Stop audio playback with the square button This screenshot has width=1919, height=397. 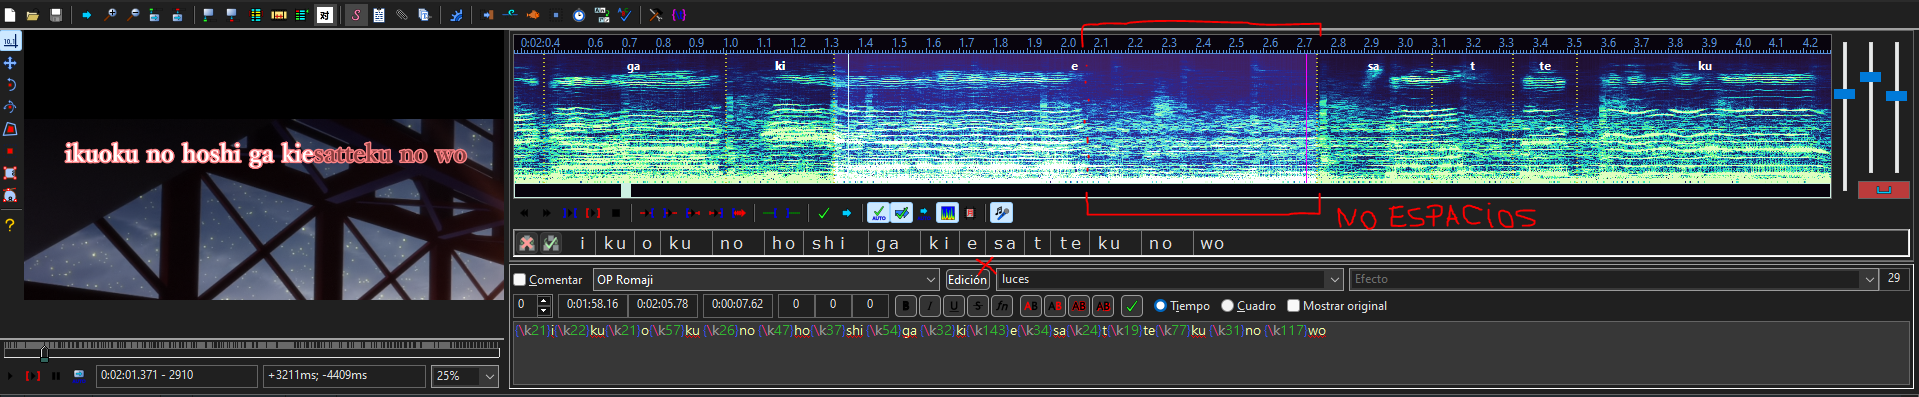click(x=616, y=213)
